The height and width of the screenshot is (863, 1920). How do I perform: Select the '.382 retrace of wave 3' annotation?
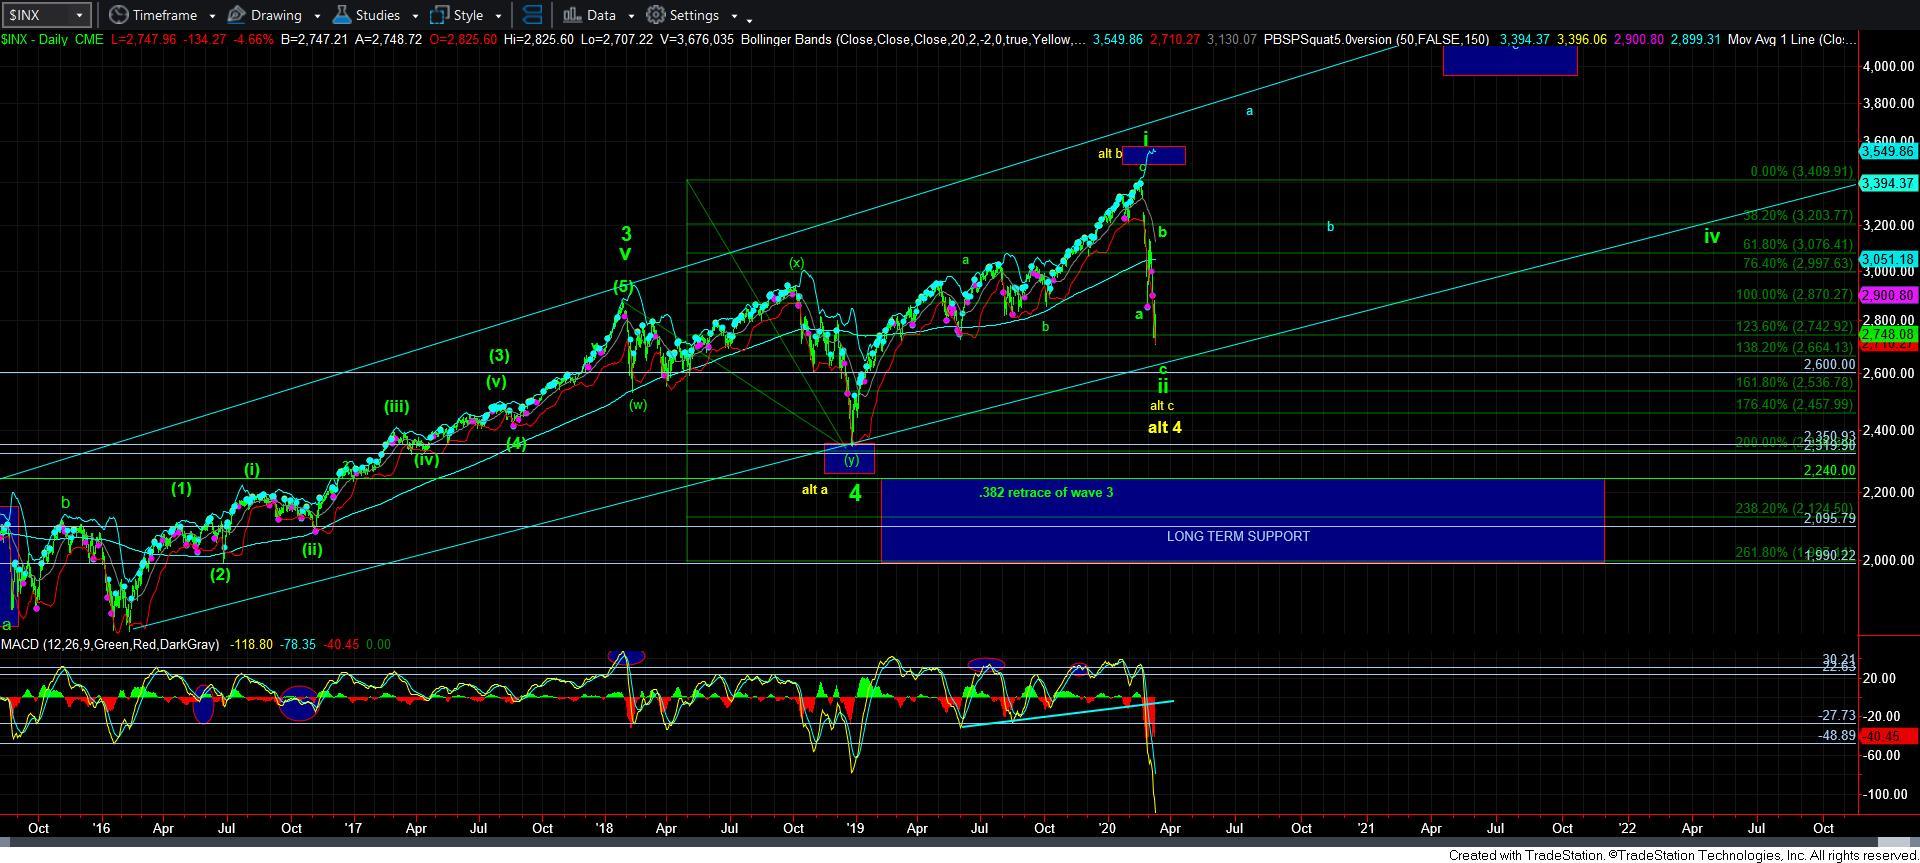coord(1046,493)
